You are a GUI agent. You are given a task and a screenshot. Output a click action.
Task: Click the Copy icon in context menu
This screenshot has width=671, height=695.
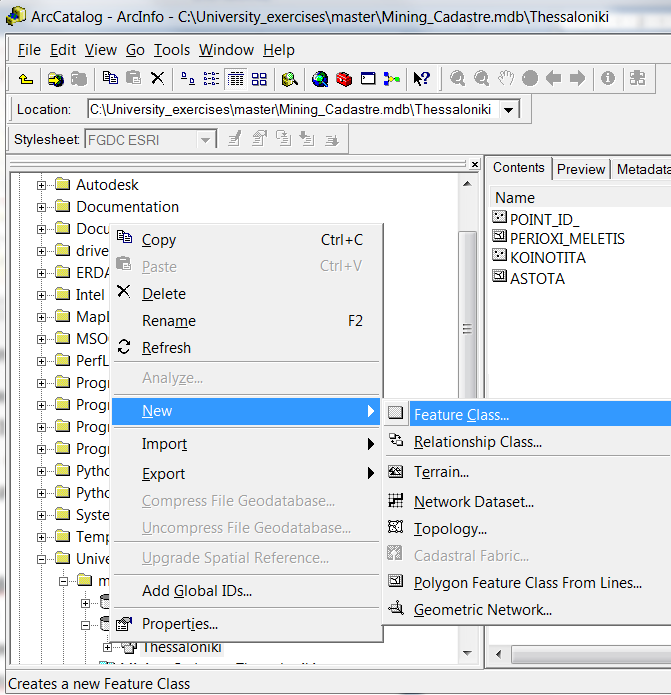(x=124, y=237)
